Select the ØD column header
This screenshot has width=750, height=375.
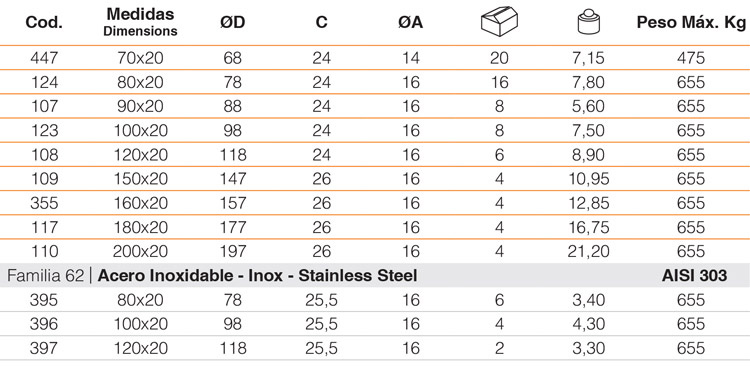coord(232,22)
